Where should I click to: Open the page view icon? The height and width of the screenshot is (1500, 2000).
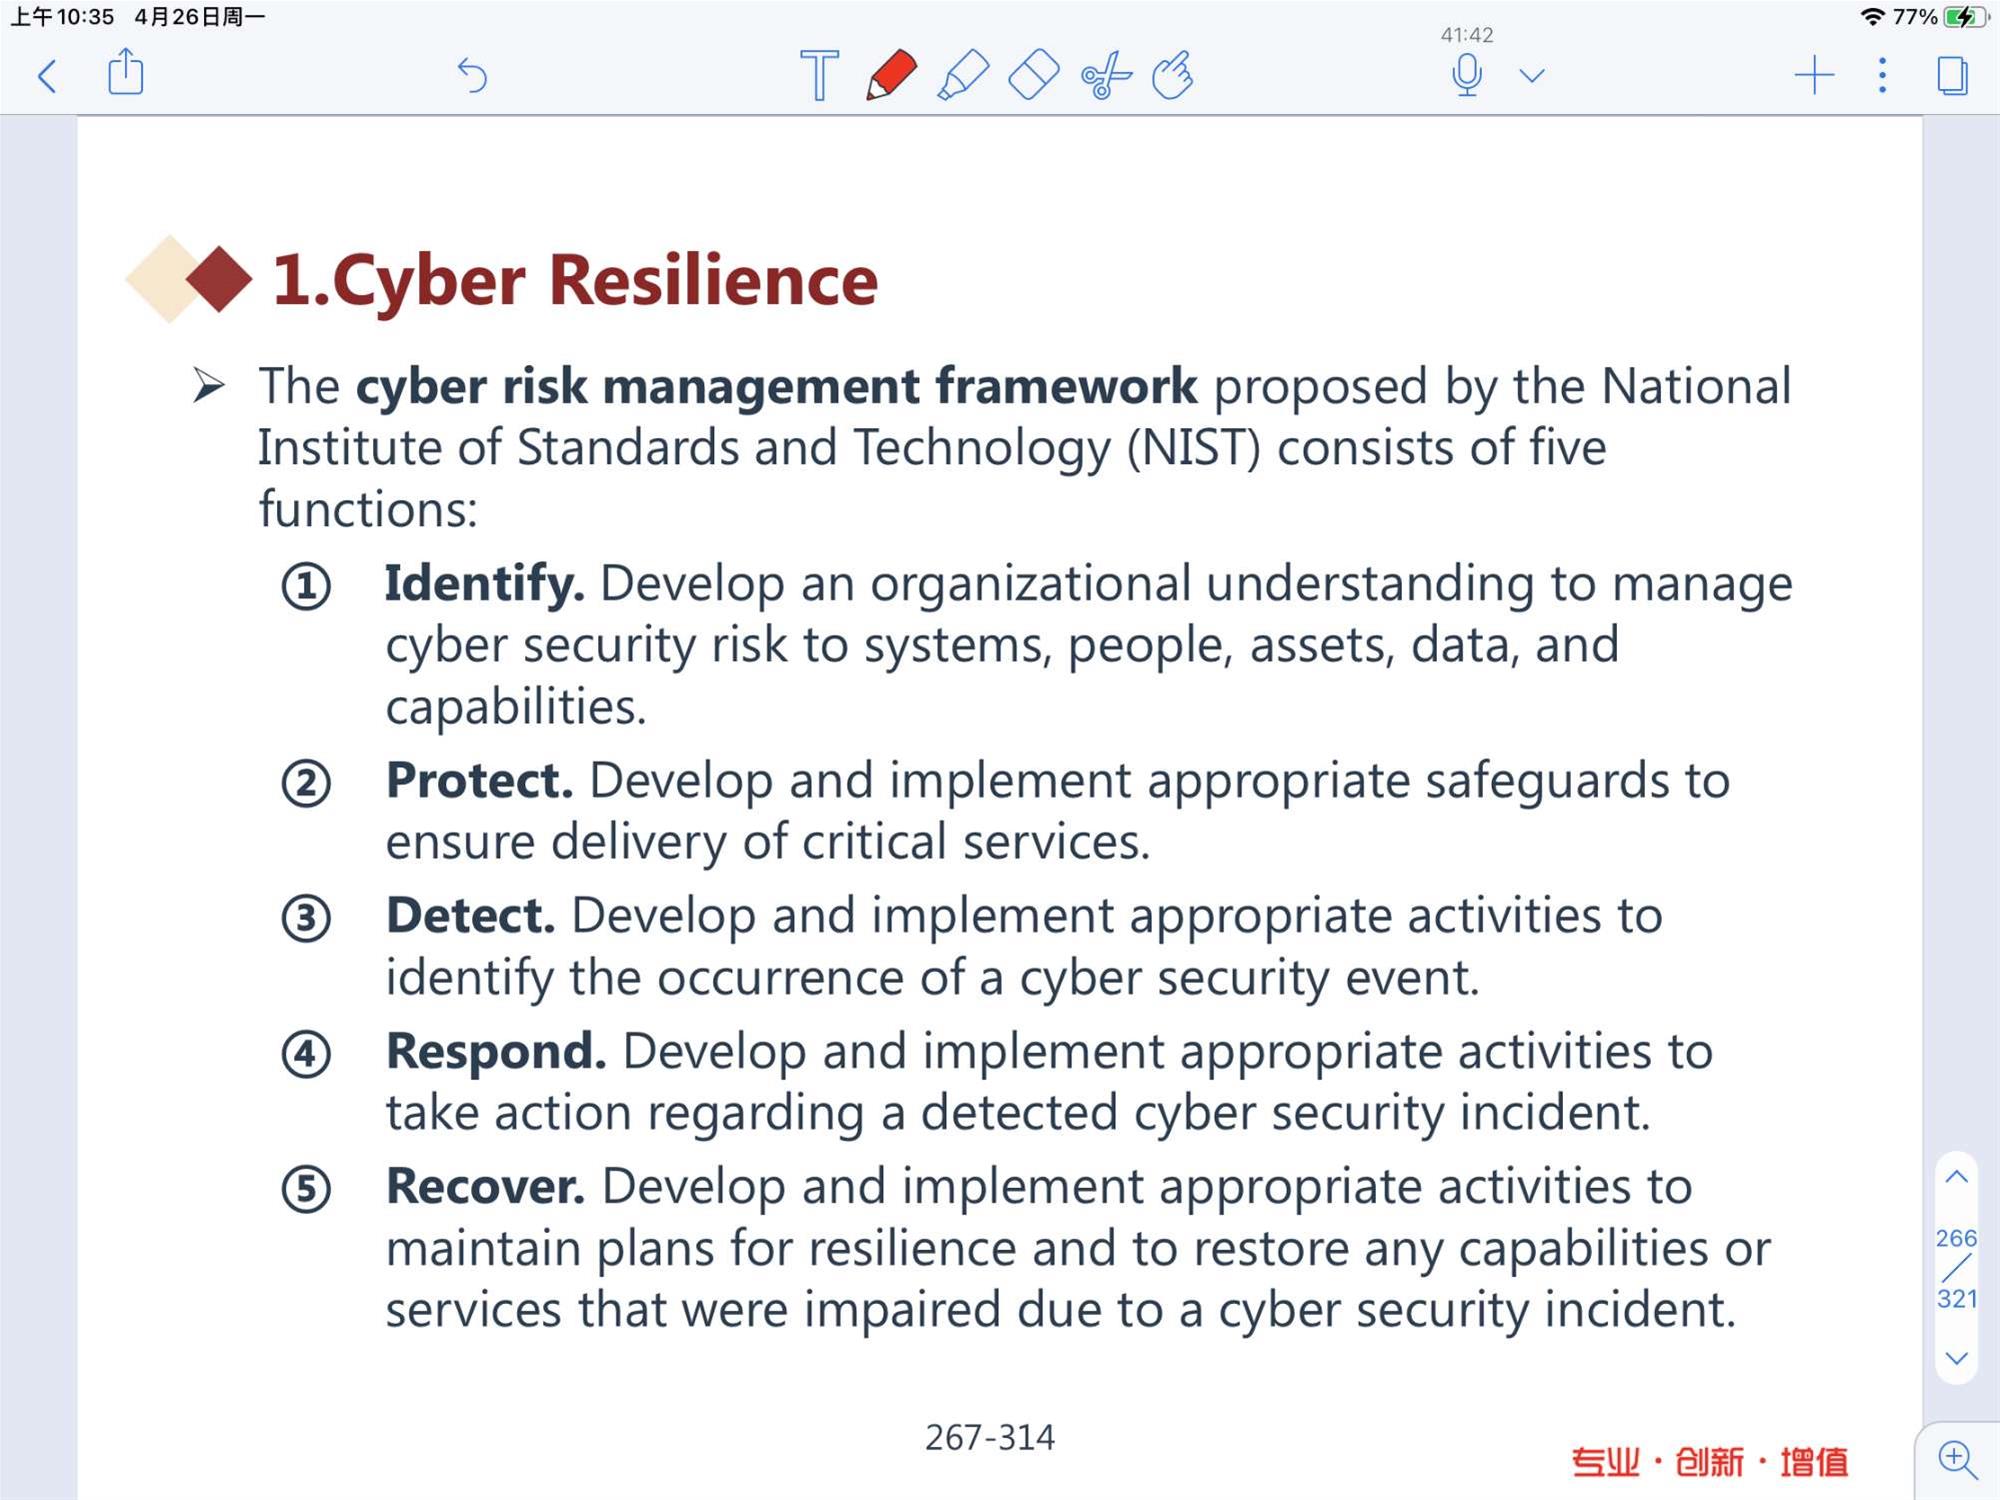(1952, 75)
